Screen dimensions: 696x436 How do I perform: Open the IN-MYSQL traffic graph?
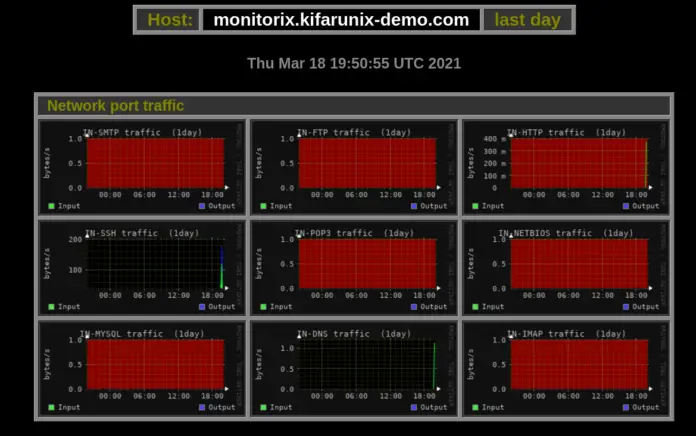(x=142, y=366)
